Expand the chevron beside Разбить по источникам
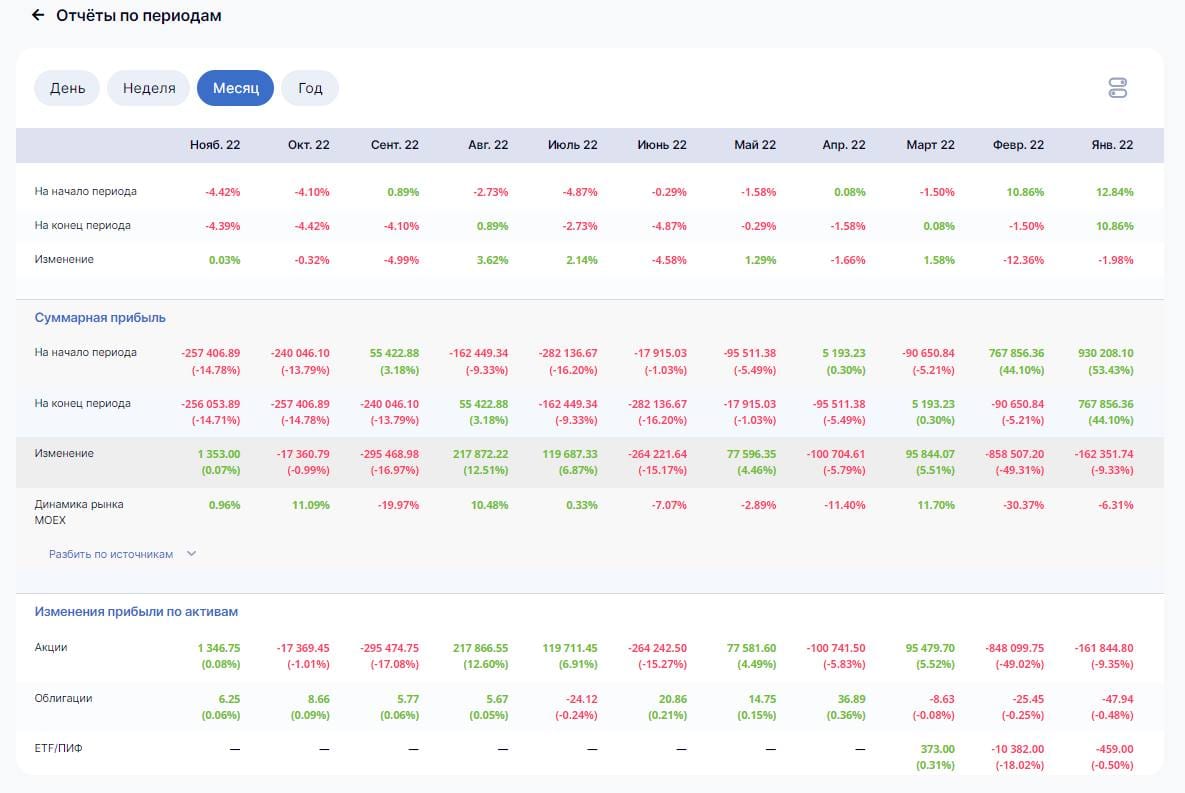 tap(191, 554)
